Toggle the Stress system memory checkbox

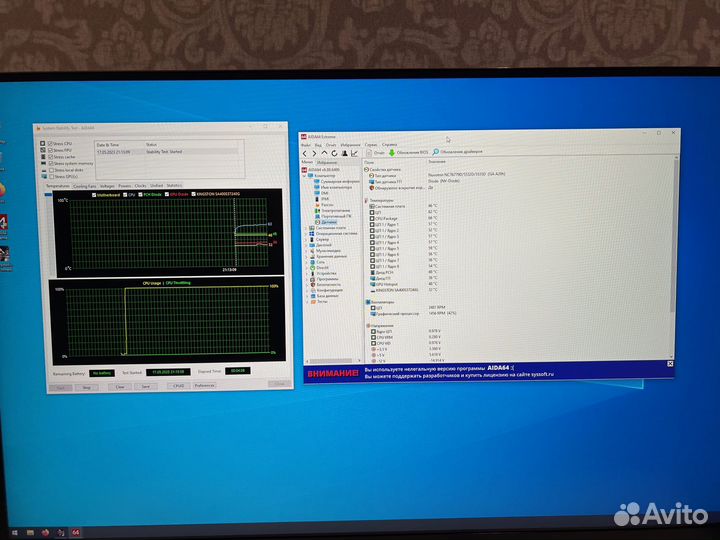pyautogui.click(x=51, y=163)
